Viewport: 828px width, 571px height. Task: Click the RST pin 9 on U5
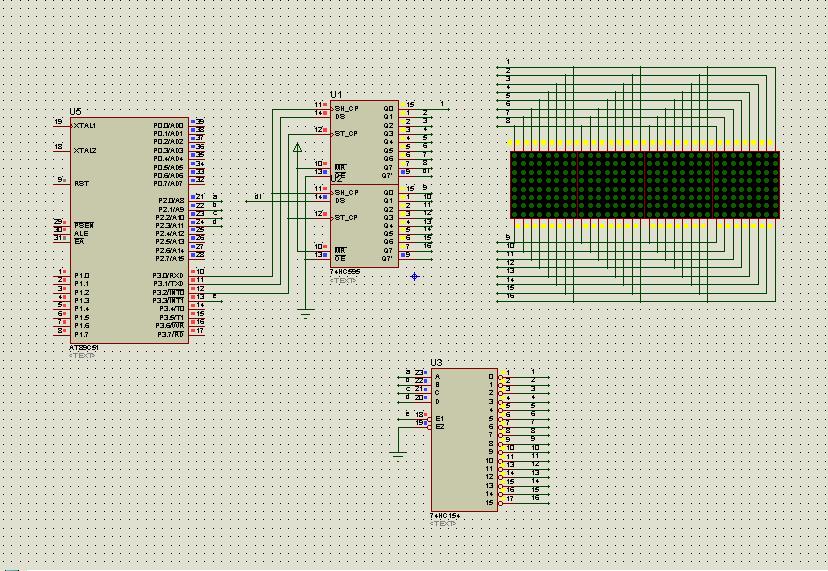[x=62, y=183]
